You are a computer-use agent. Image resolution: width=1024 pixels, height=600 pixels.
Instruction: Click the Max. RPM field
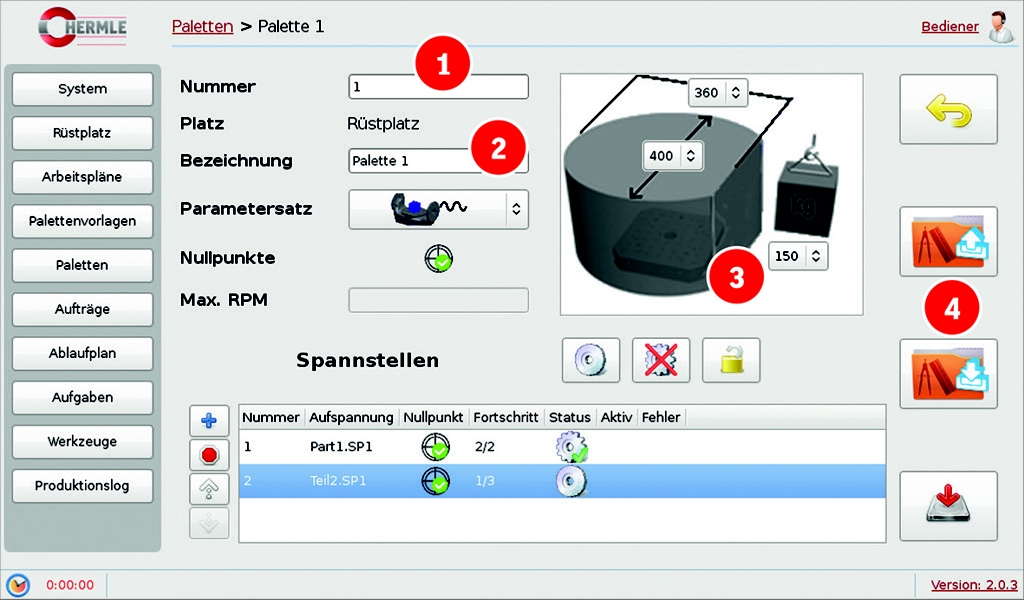click(x=438, y=300)
